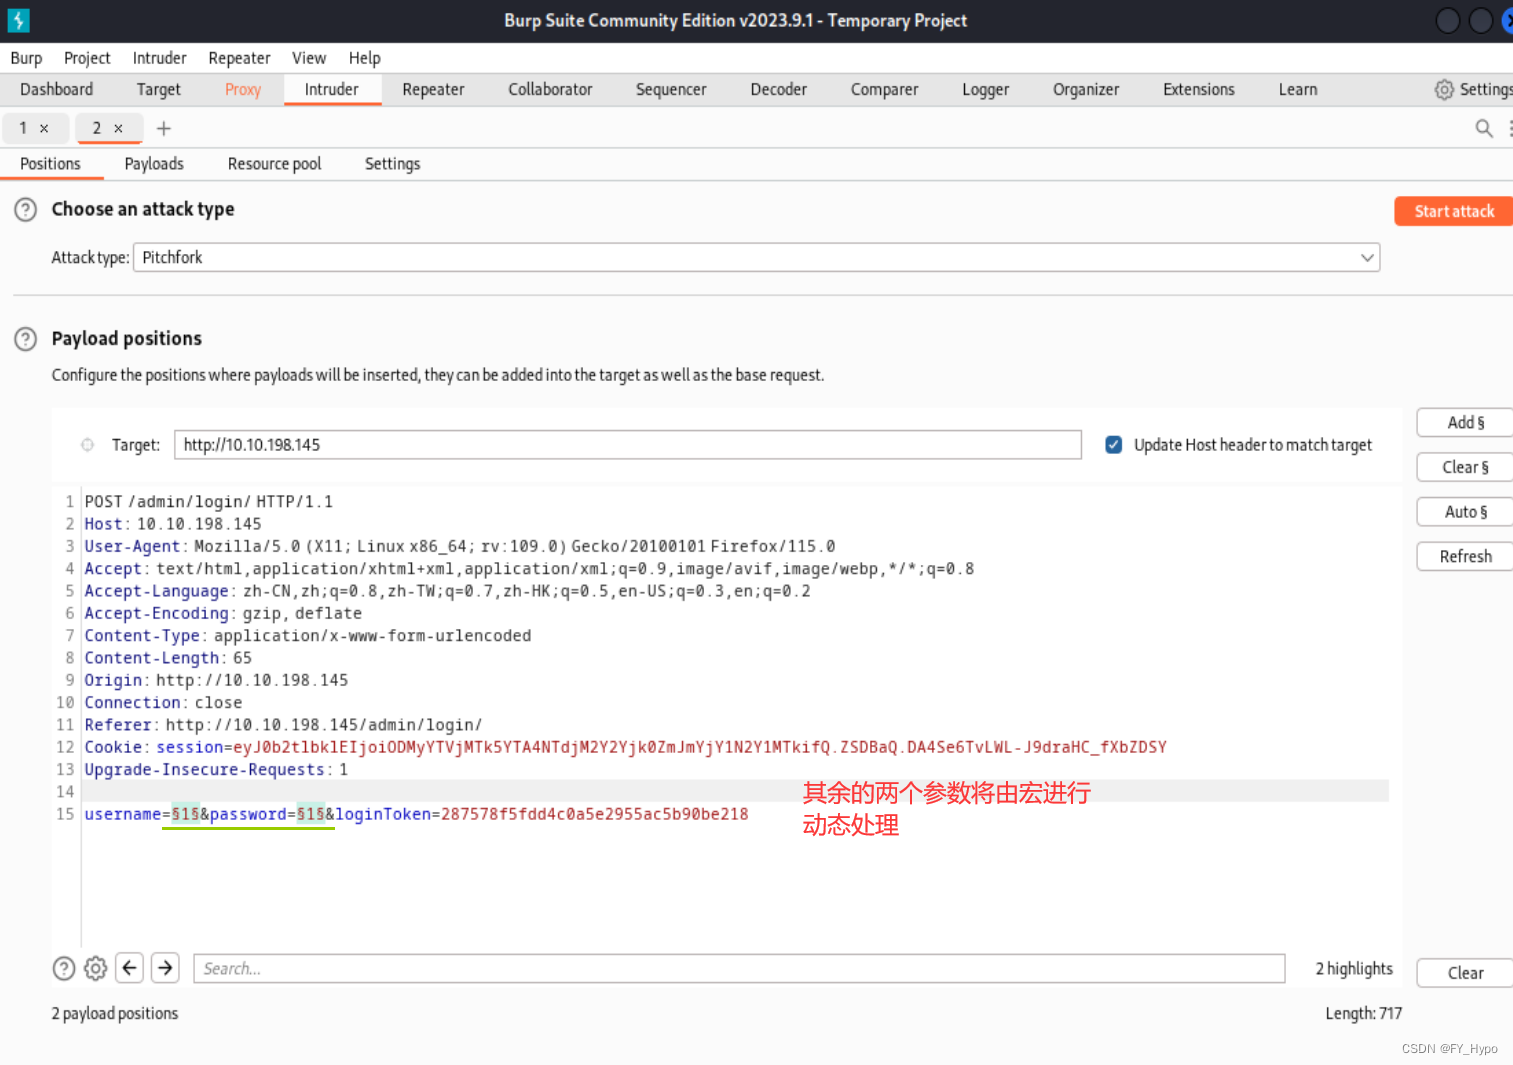The width and height of the screenshot is (1513, 1065).
Task: Open the Decoder tab
Action: point(778,89)
